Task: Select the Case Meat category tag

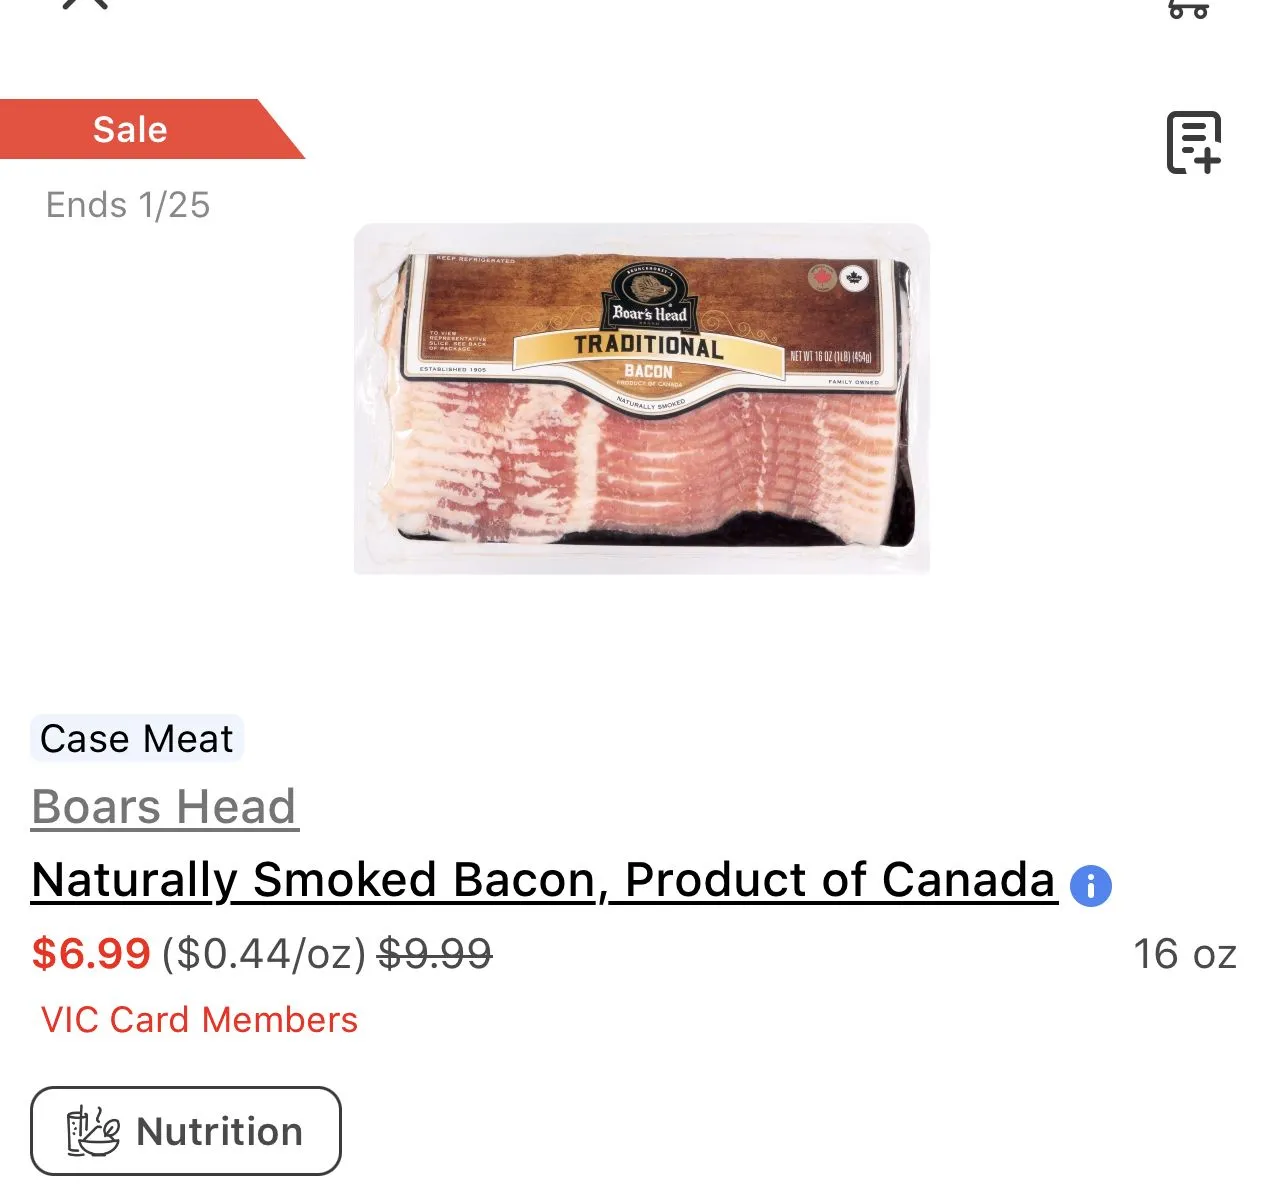Action: (136, 739)
